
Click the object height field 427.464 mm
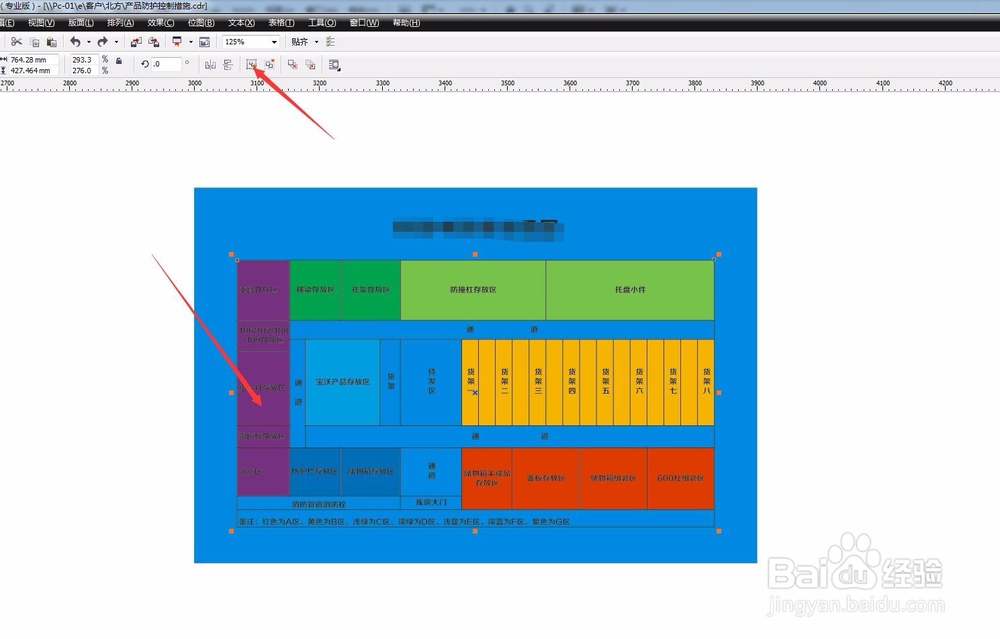[x=33, y=71]
